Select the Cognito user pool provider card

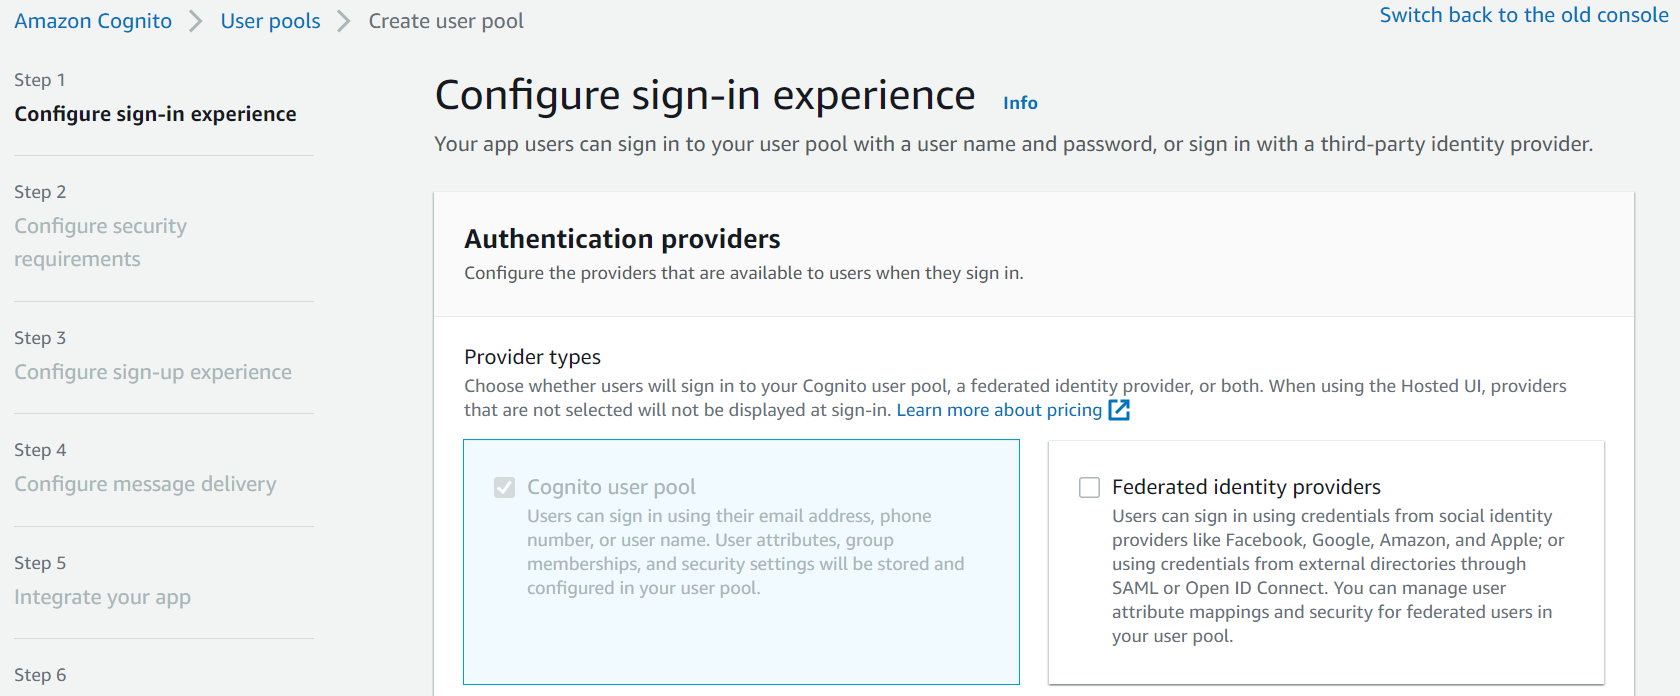coord(741,562)
